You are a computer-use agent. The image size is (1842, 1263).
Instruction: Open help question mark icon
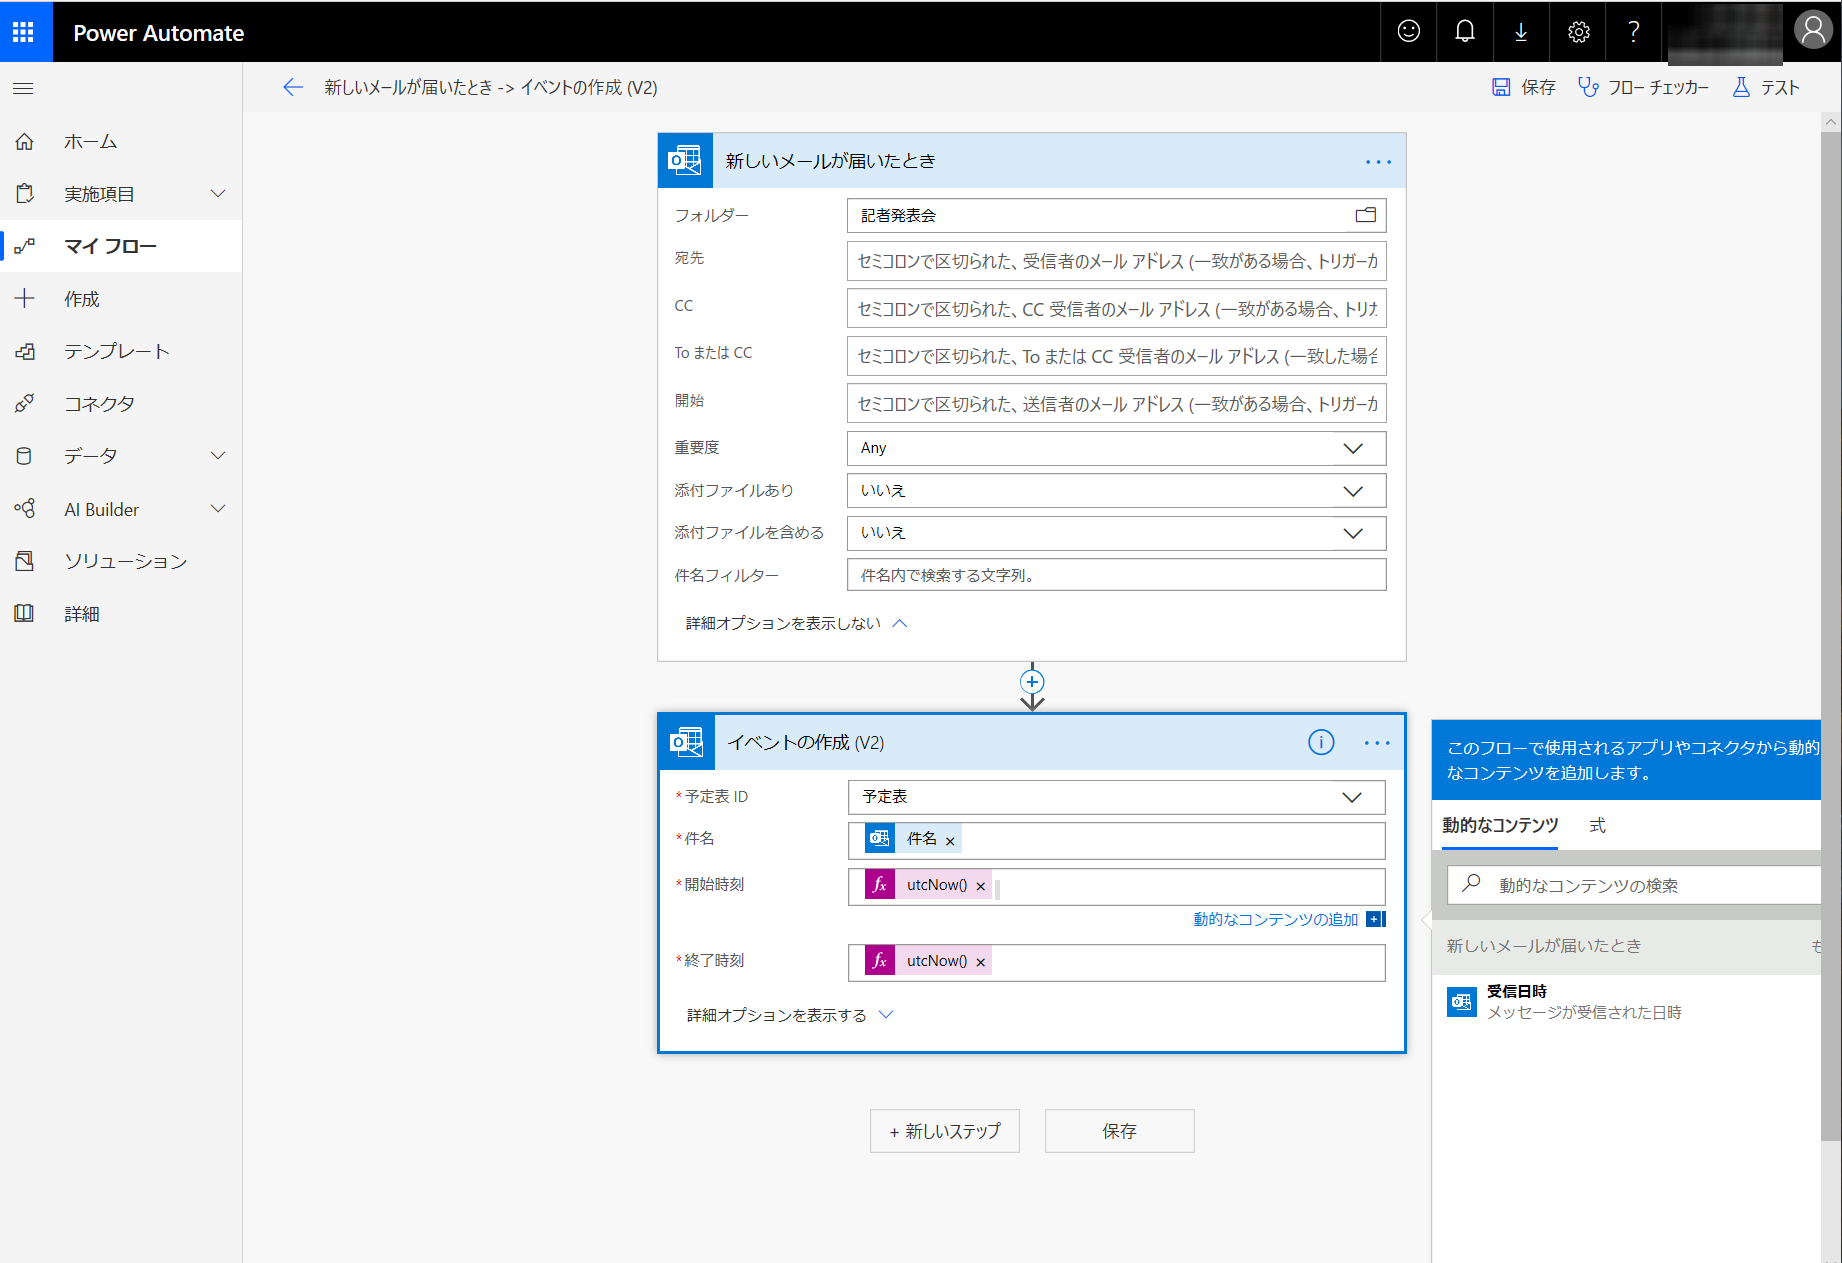click(1633, 32)
